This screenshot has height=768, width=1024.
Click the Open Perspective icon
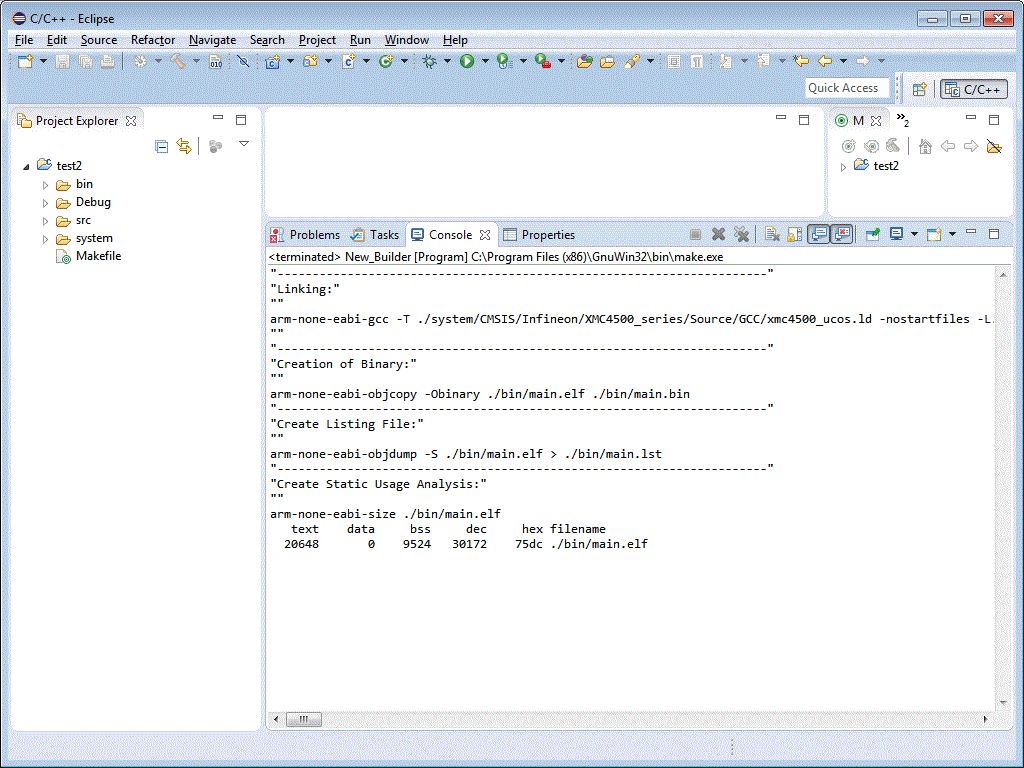[919, 89]
